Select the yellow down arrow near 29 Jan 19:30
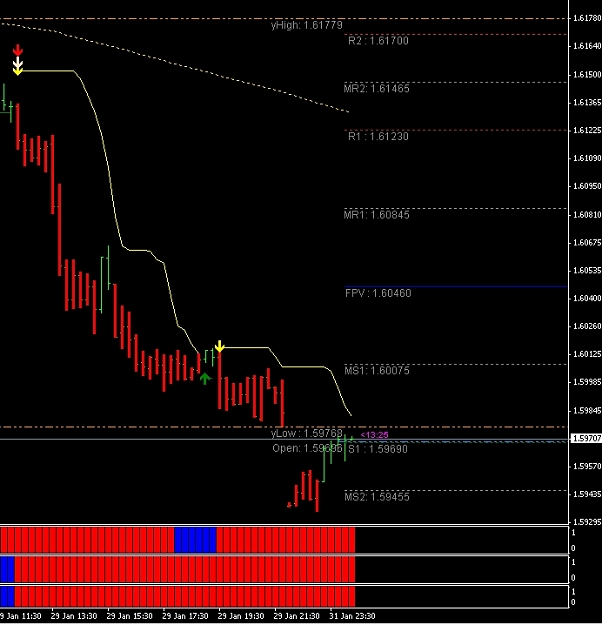 click(219, 346)
